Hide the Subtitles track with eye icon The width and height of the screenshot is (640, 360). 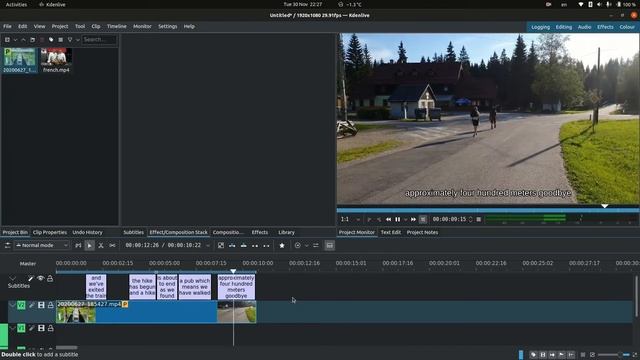click(x=40, y=279)
